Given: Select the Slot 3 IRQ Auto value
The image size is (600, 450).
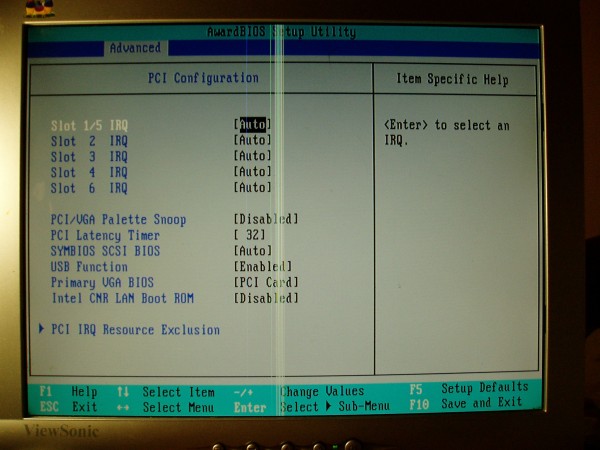Looking at the screenshot, I should tap(253, 156).
